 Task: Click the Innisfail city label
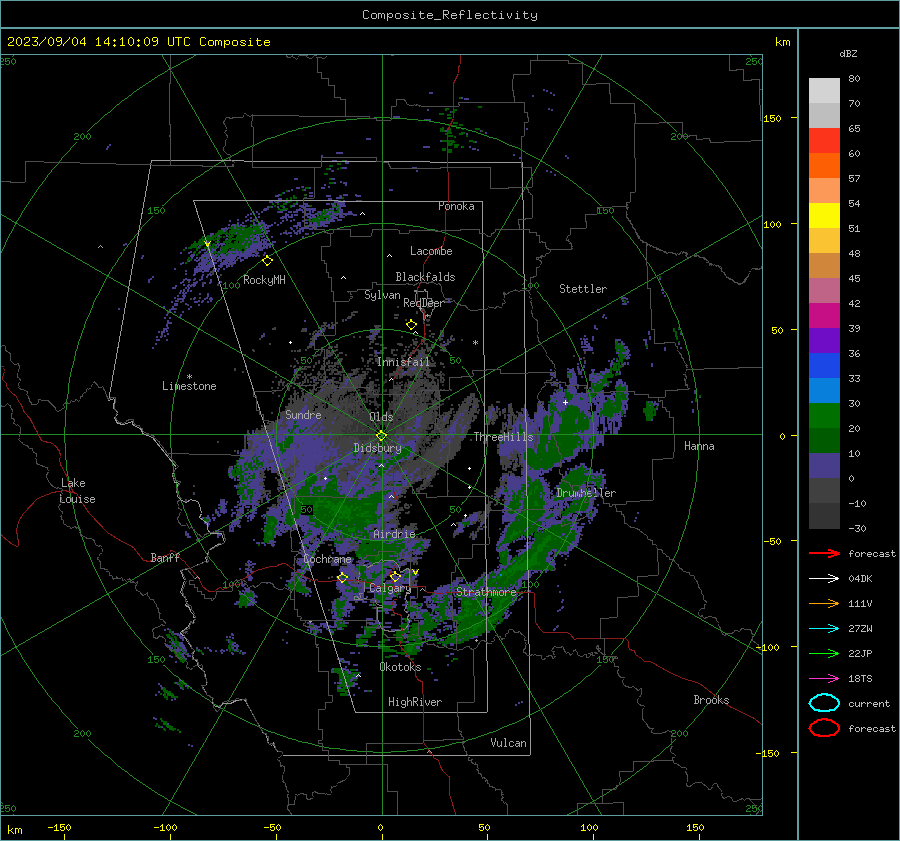tap(404, 362)
